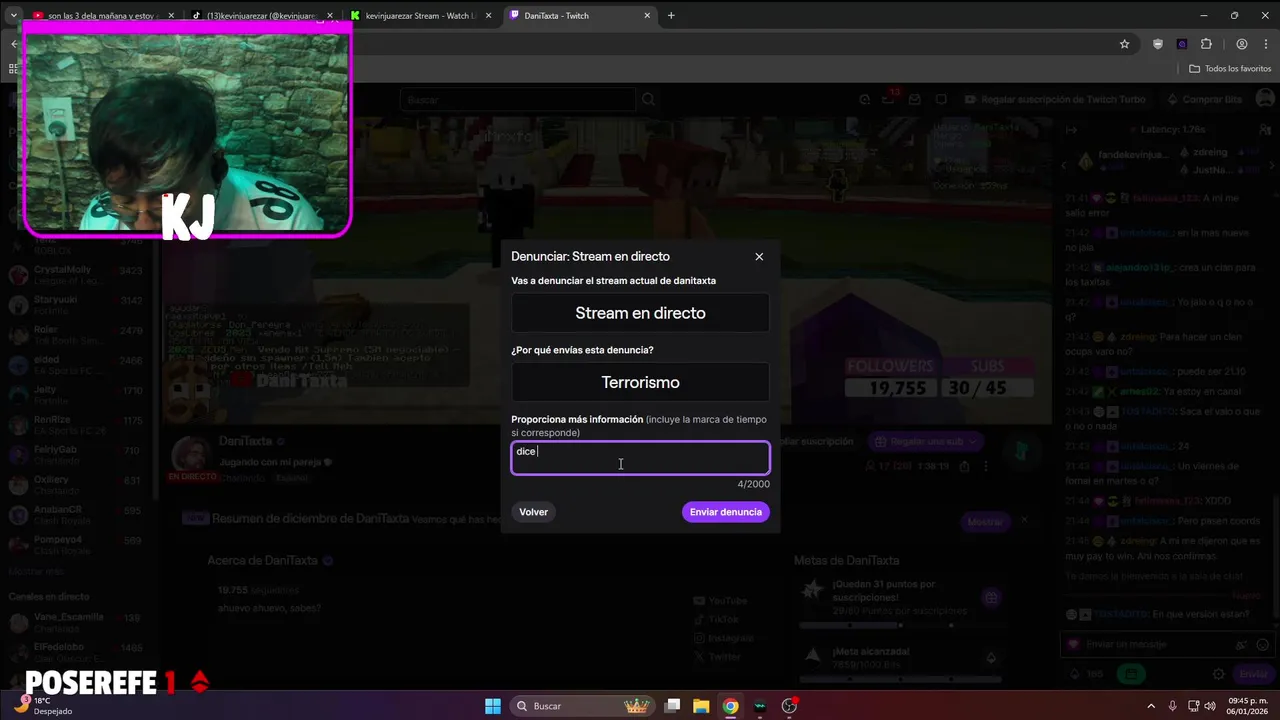Open Pompeyo4 channel in sidebar
Viewport: 1280px width, 720px height.
tap(78, 545)
